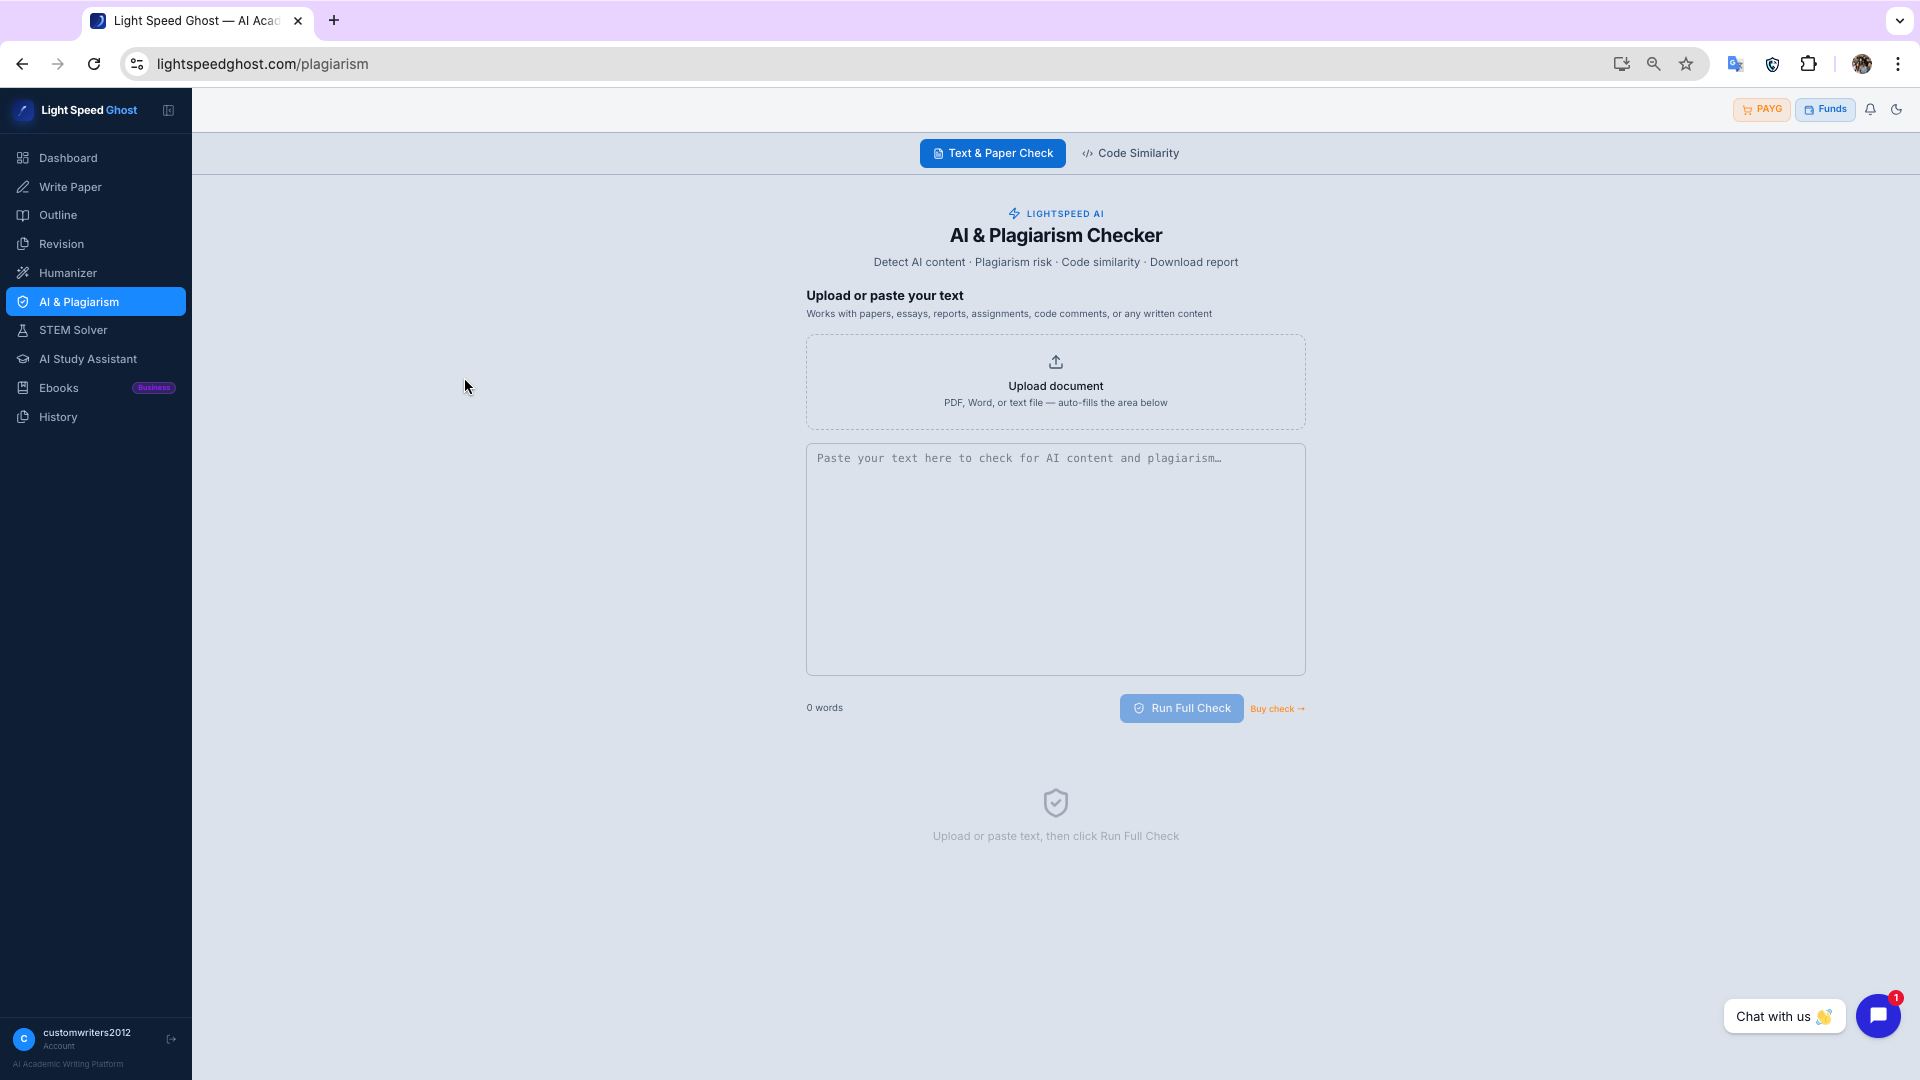The image size is (1920, 1080).
Task: Open a new browser tab
Action: [x=334, y=20]
